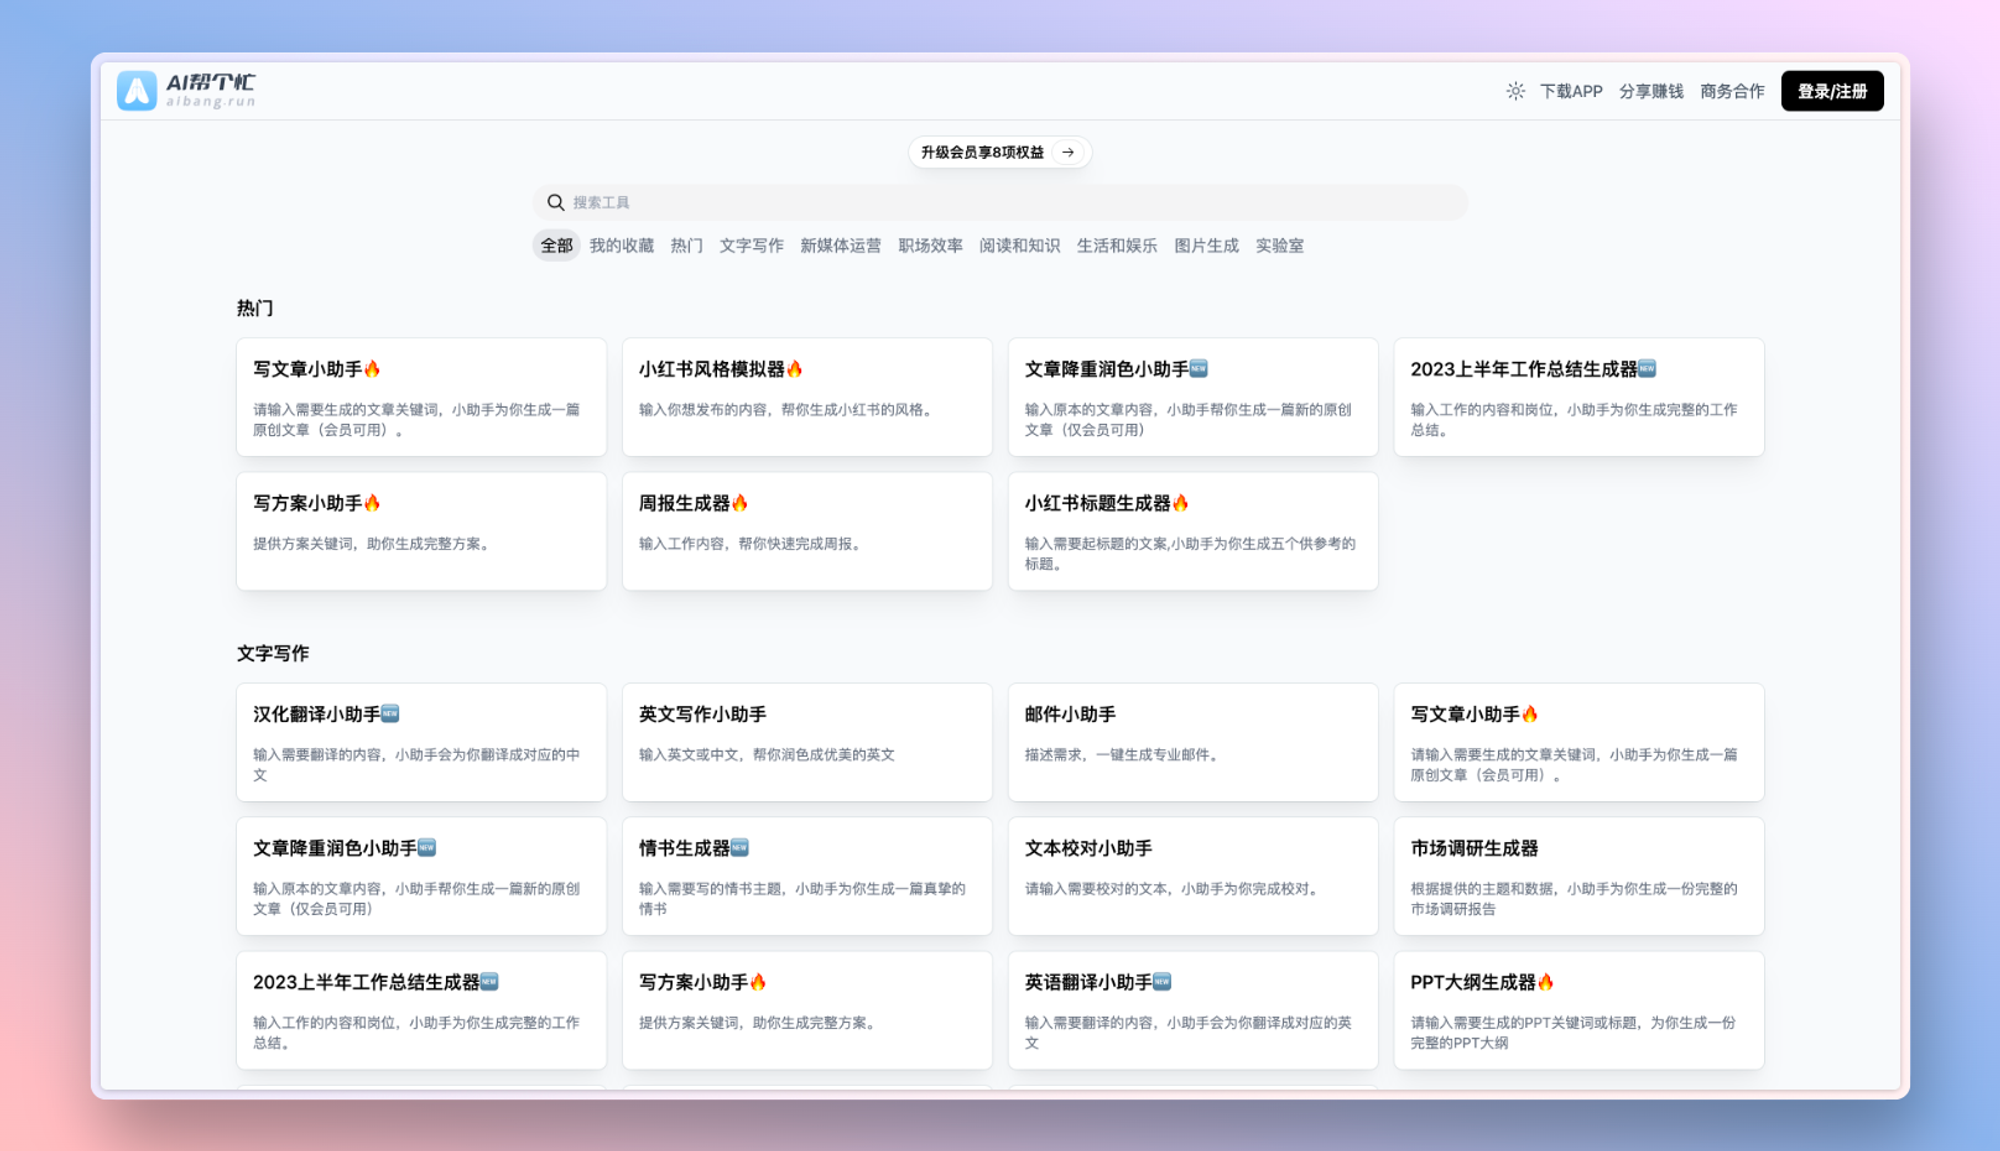This screenshot has height=1151, width=2000.
Task: Open the 下载APP link
Action: [x=1571, y=91]
